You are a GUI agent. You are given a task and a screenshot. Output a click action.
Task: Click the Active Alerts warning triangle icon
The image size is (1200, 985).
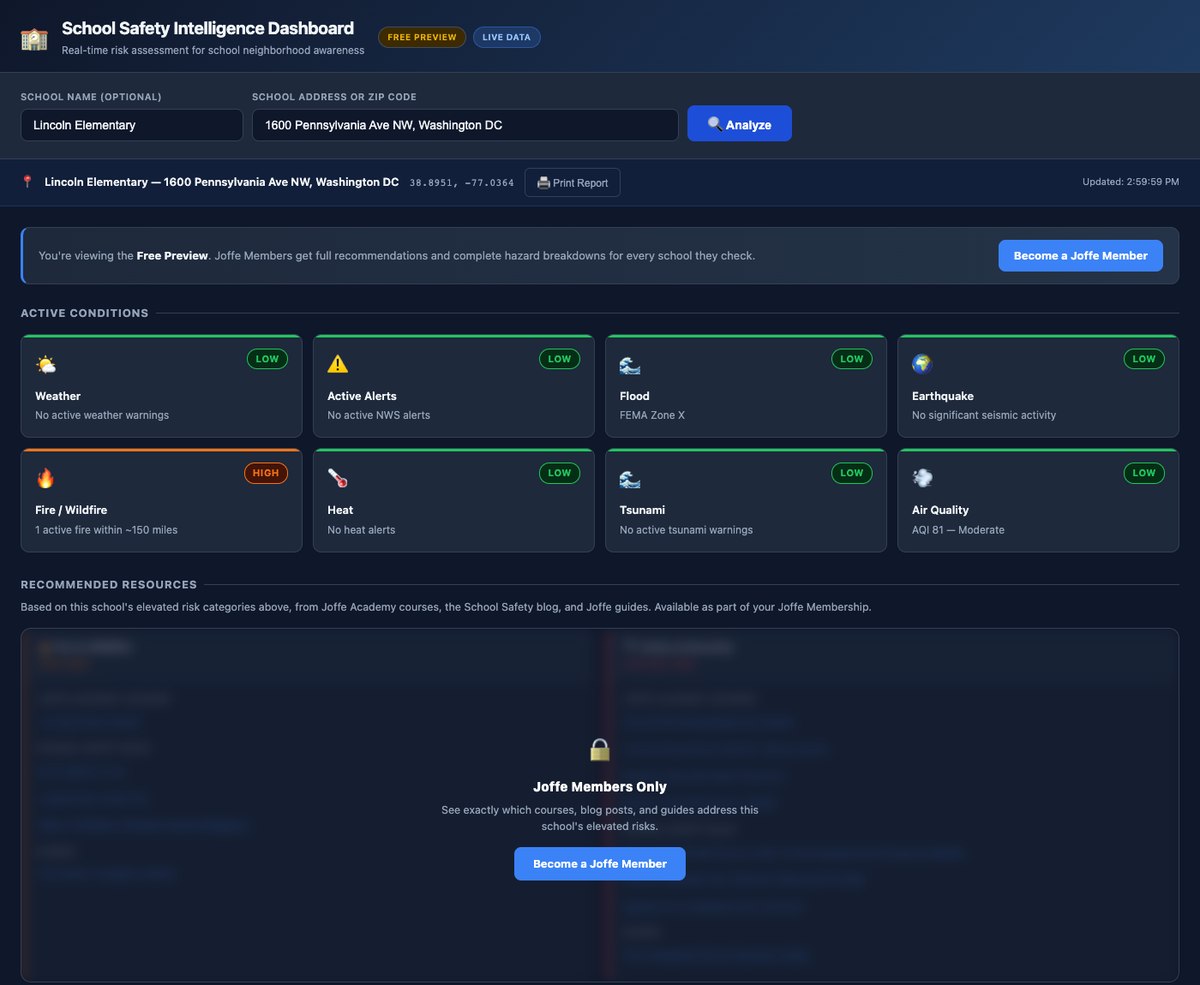click(x=338, y=365)
